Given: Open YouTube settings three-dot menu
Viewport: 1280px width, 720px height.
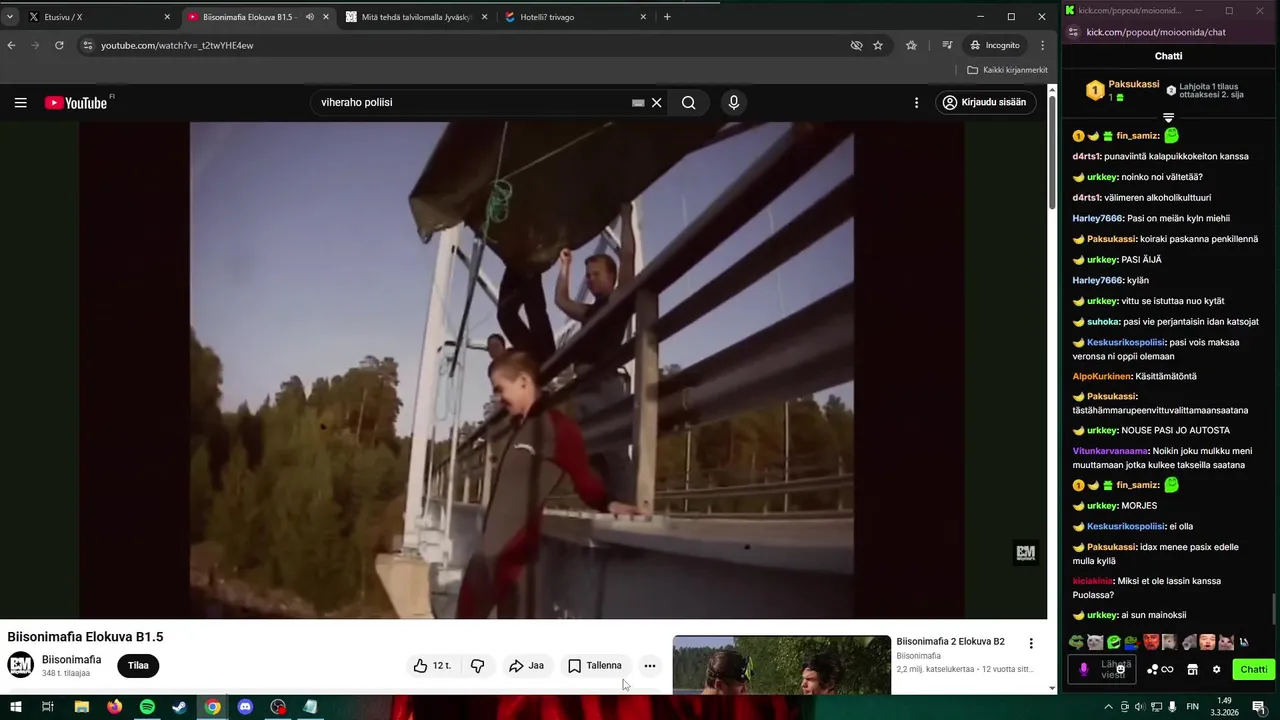Looking at the screenshot, I should tap(916, 102).
